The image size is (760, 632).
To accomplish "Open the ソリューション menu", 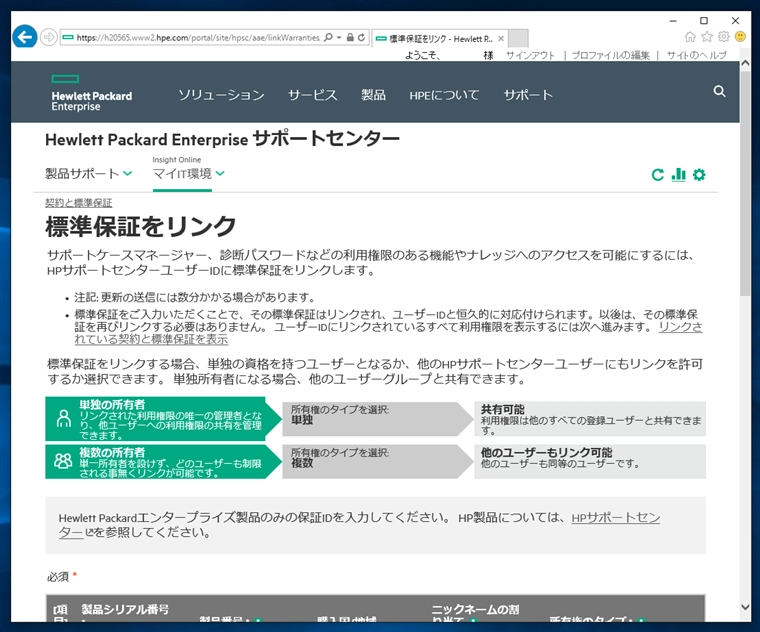I will (x=222, y=95).
